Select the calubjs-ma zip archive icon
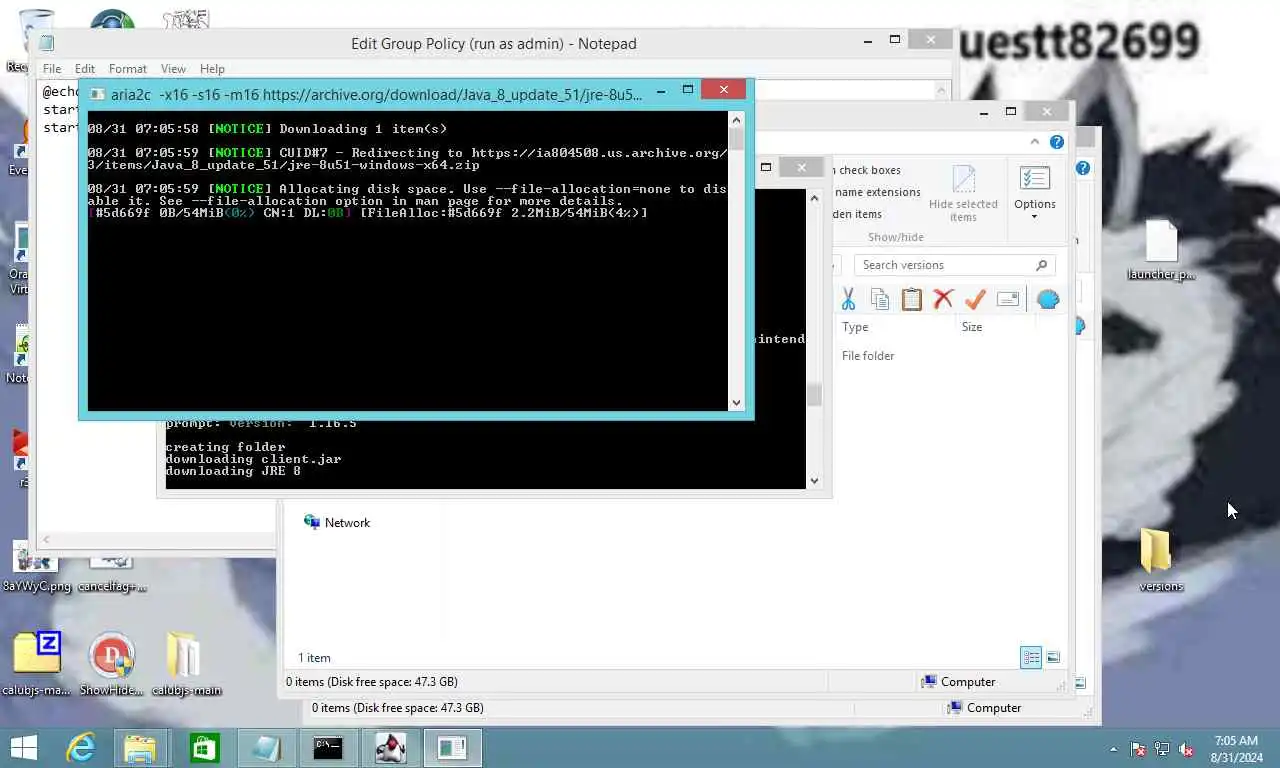 click(36, 663)
